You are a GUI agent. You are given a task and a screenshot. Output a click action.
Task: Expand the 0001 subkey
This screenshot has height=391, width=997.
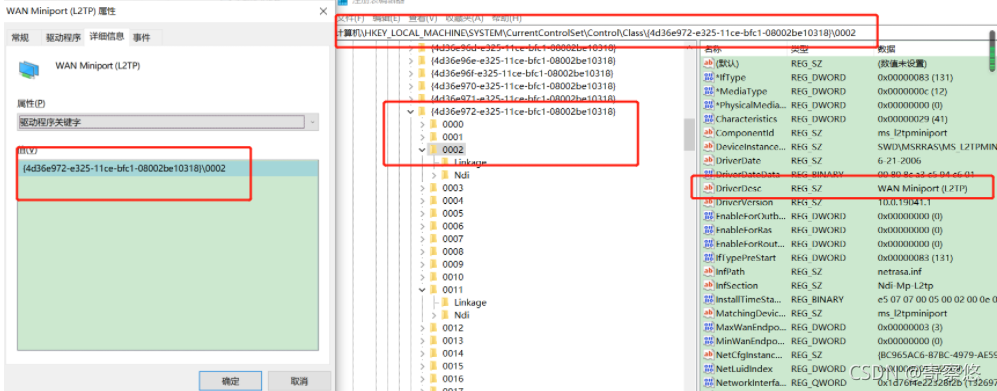[423, 137]
